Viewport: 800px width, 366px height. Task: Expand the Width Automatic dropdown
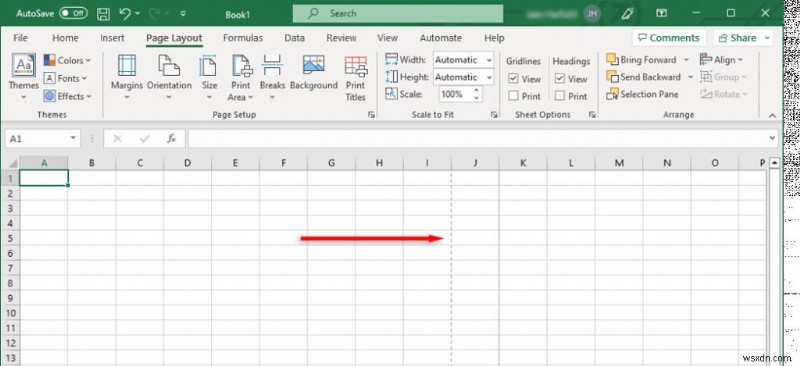click(489, 60)
